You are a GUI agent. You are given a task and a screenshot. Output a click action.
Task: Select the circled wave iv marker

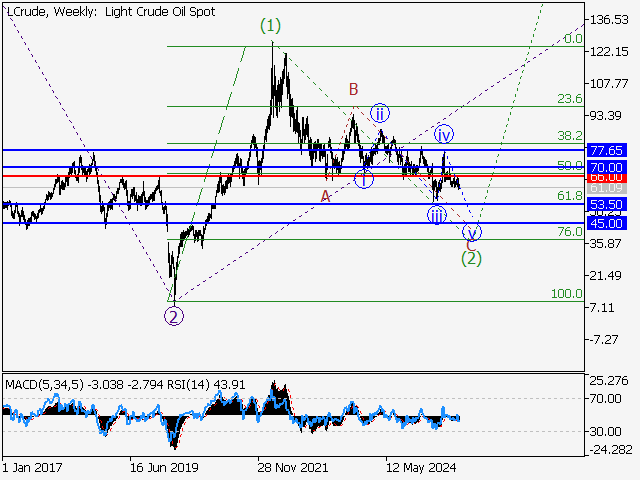point(444,133)
